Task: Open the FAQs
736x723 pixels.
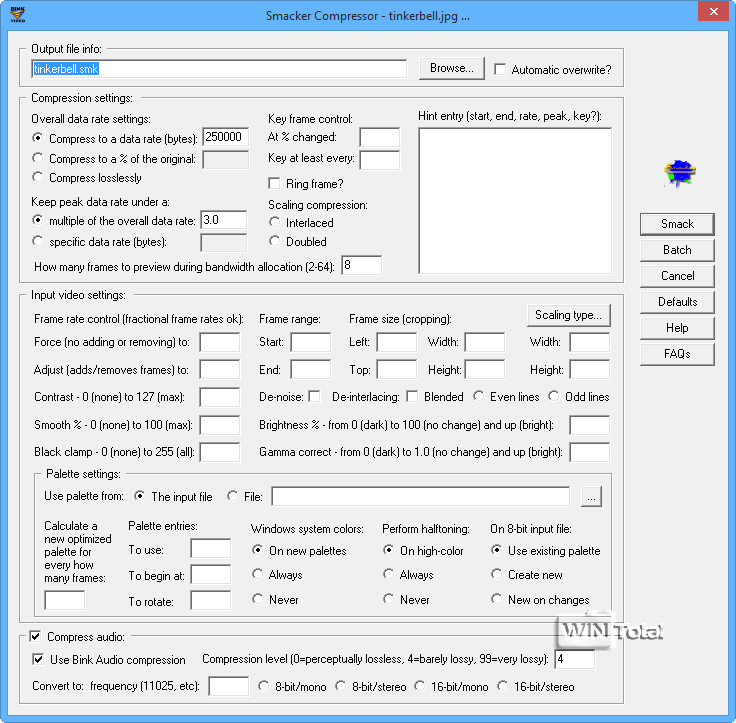Action: pyautogui.click(x=677, y=354)
